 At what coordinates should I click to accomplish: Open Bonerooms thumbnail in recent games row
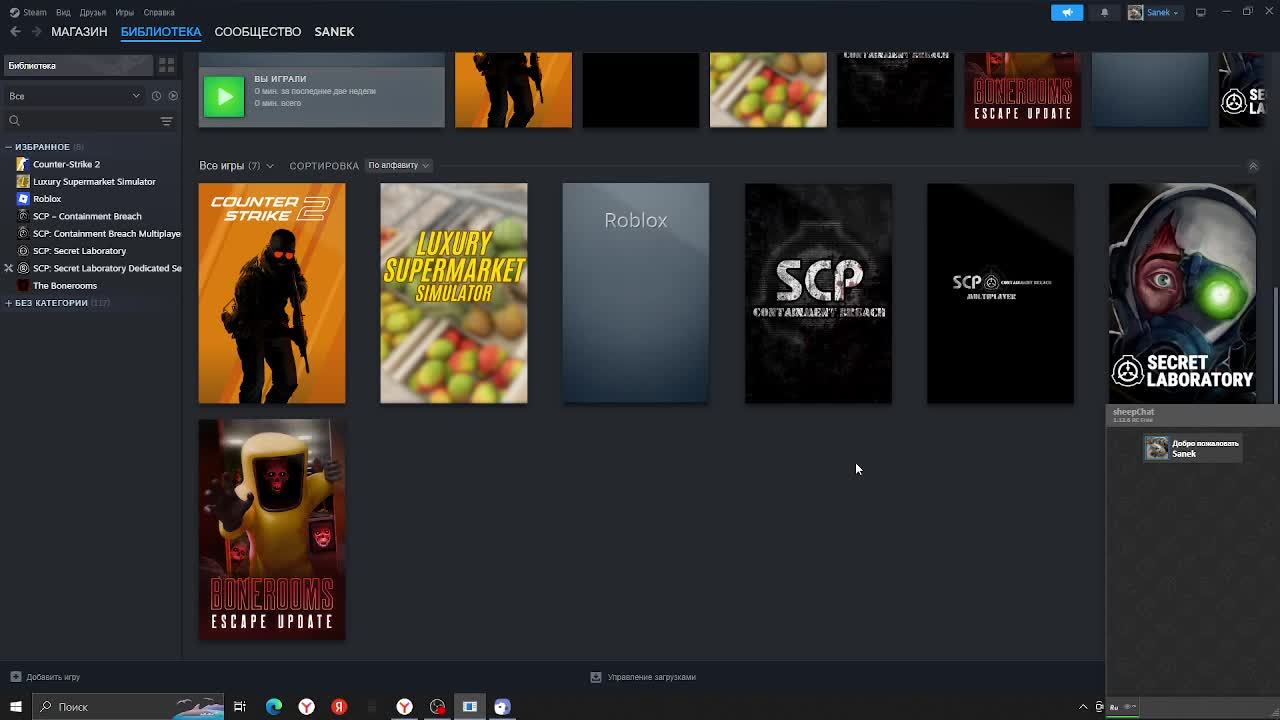(x=1022, y=90)
